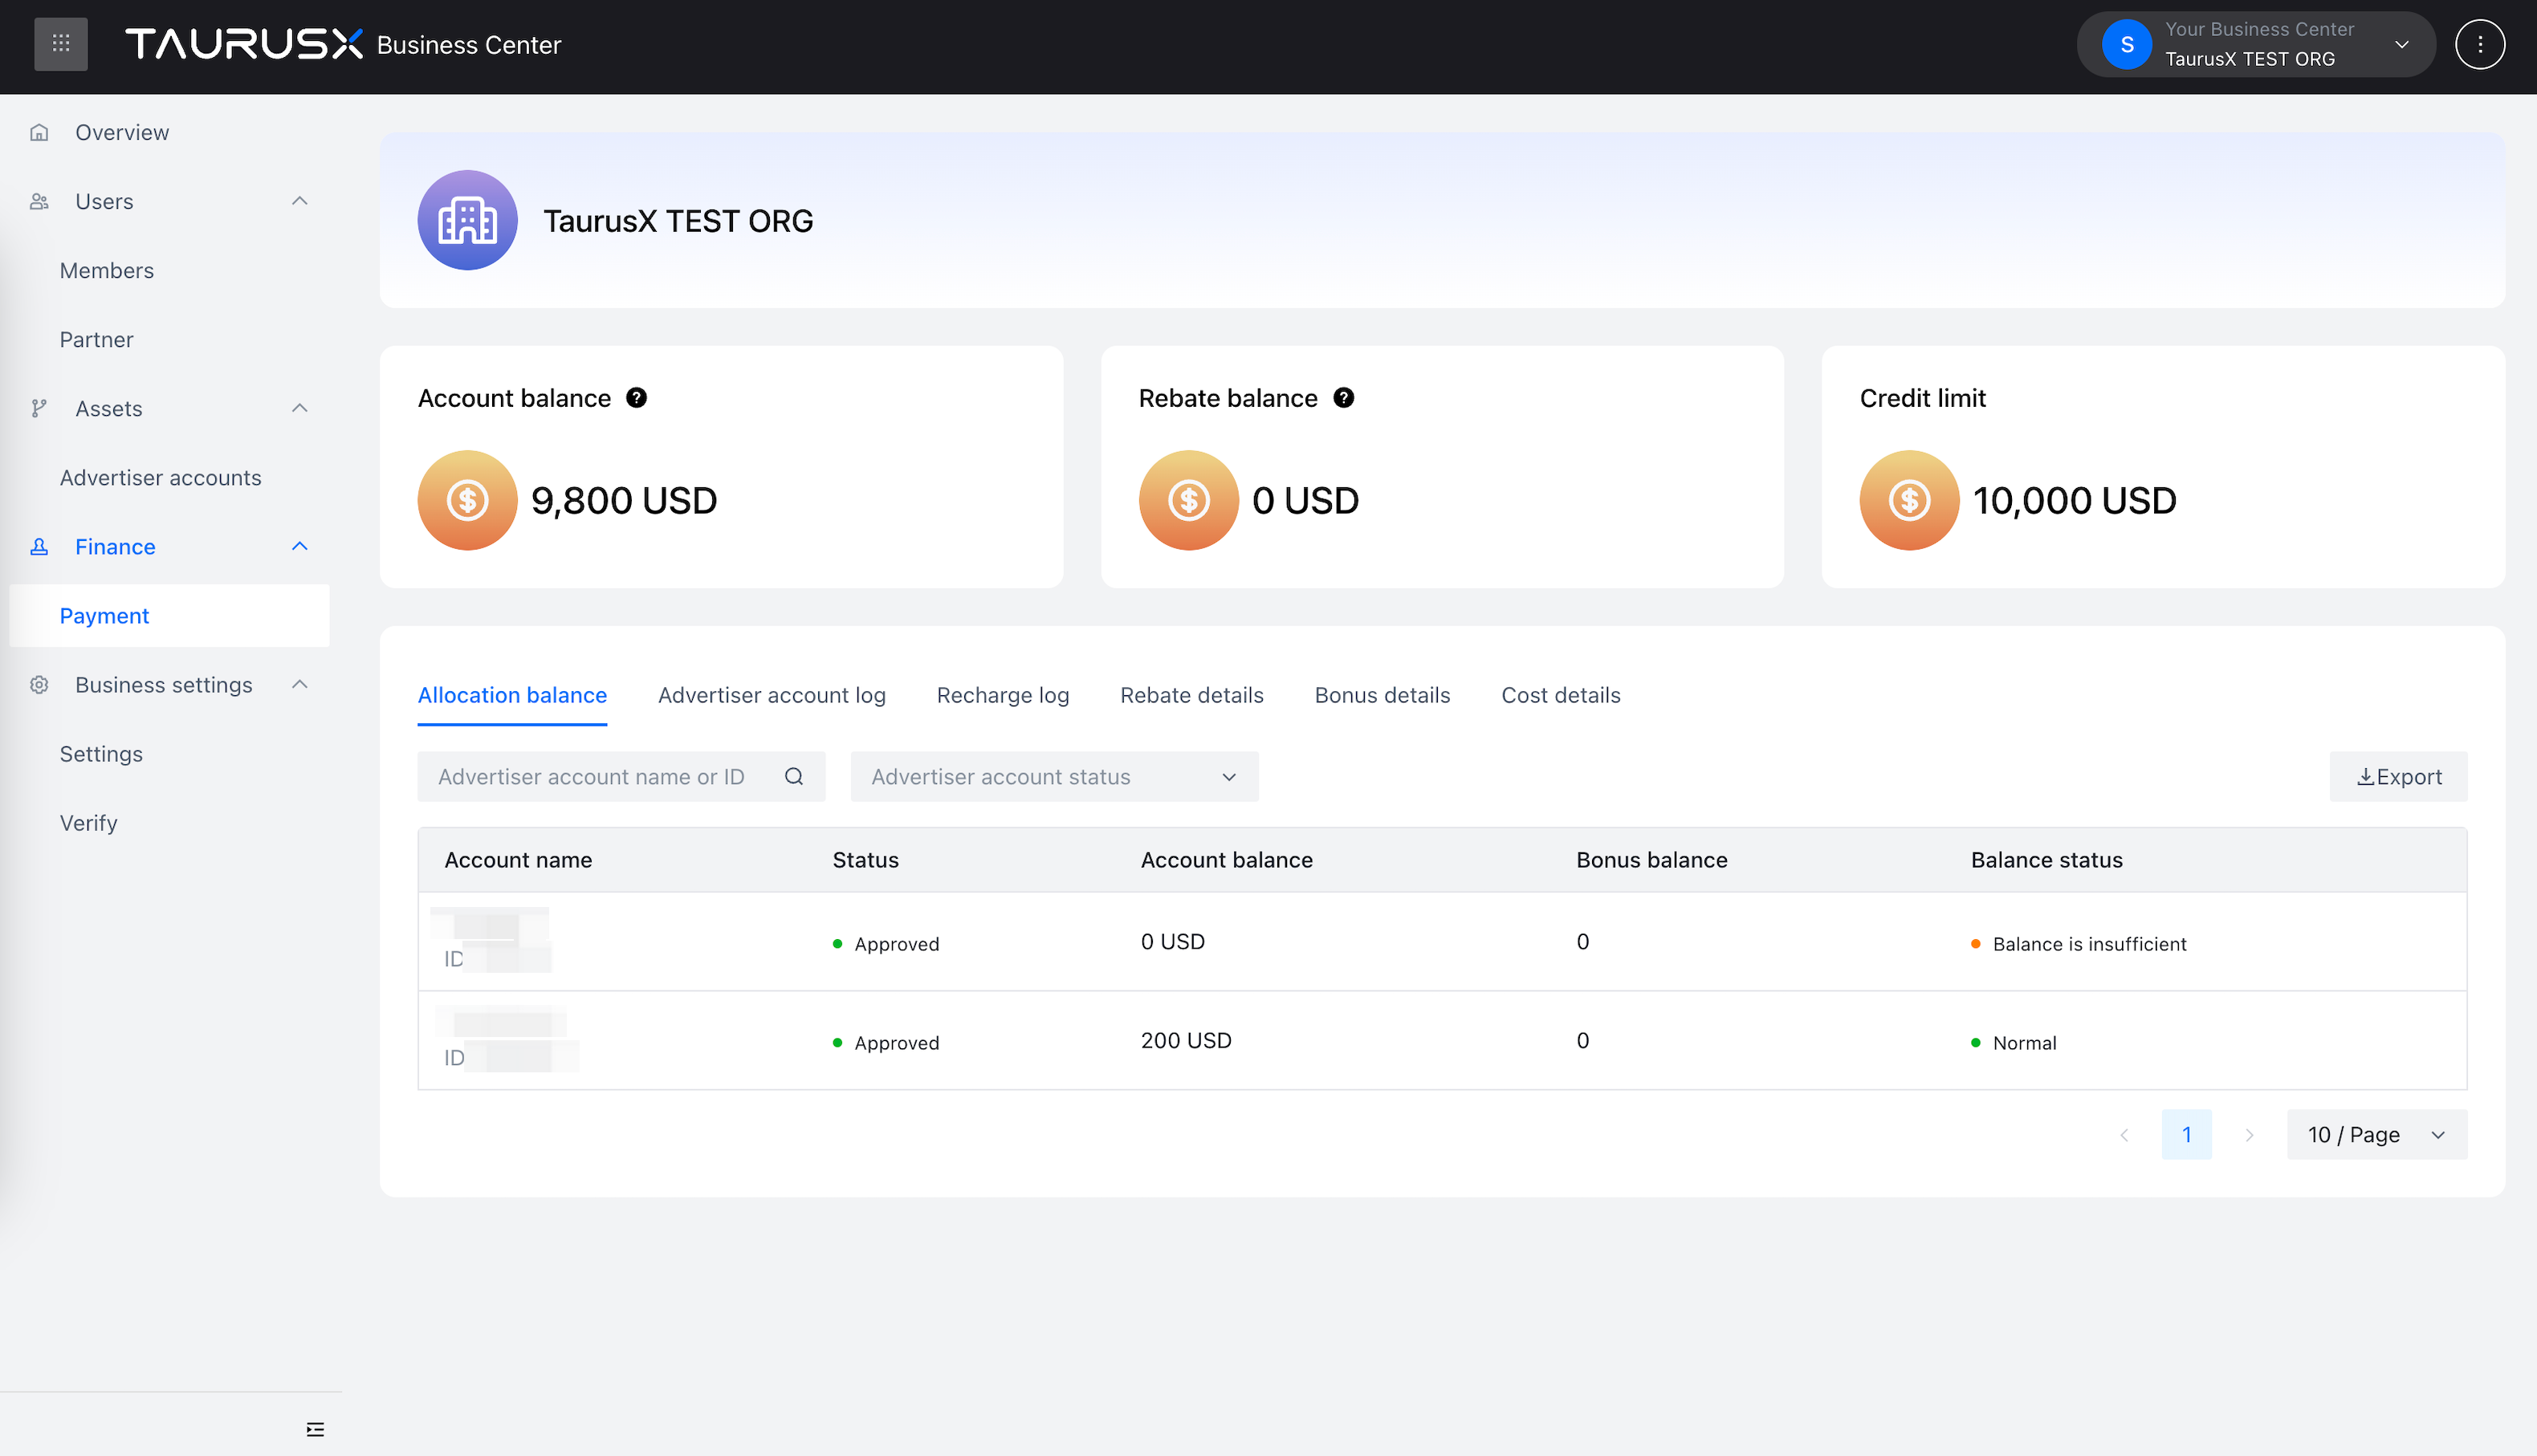The width and height of the screenshot is (2537, 1456).
Task: Collapse the Users section chevron
Action: [299, 201]
